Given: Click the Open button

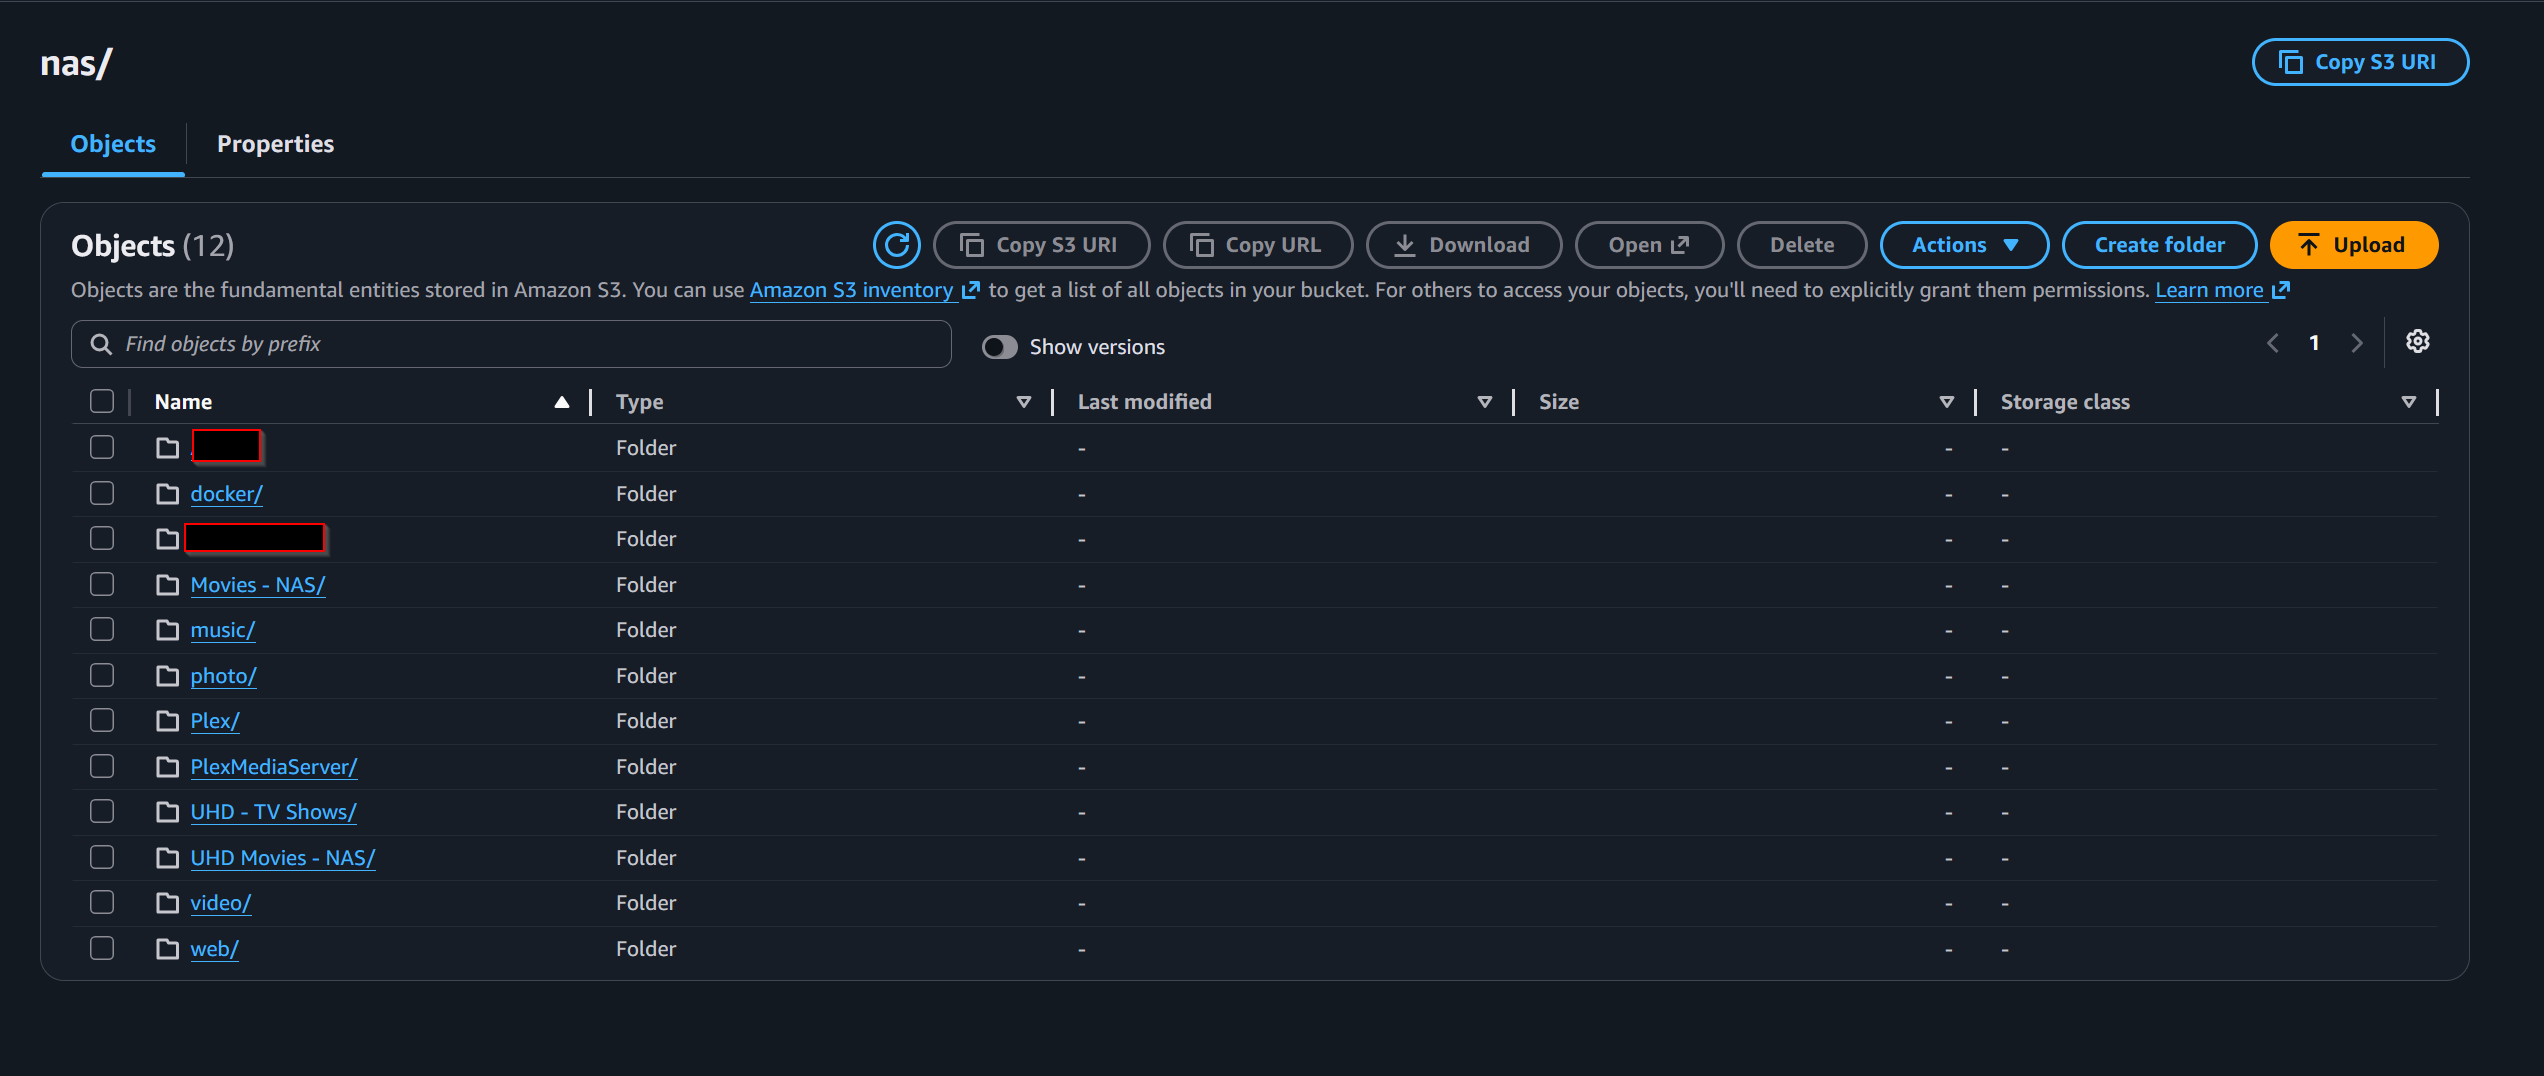Looking at the screenshot, I should (x=1650, y=245).
